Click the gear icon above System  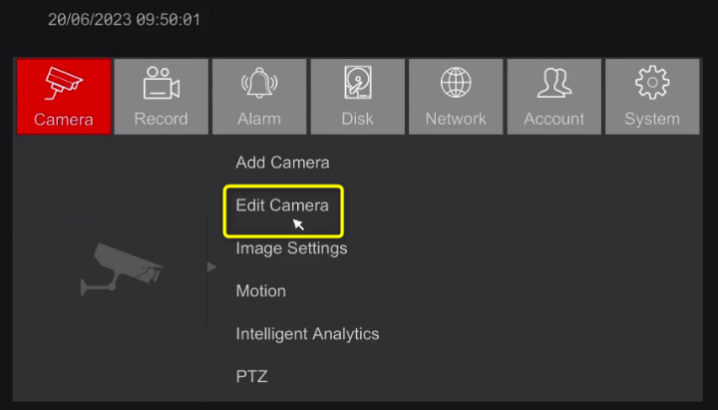click(651, 84)
